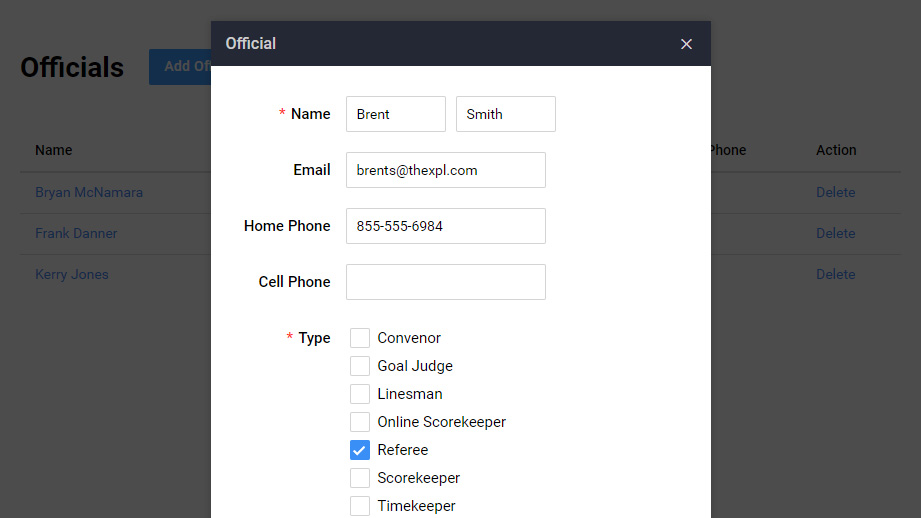Image resolution: width=921 pixels, height=518 pixels.
Task: Open the Kerry Jones official link
Action: [x=72, y=274]
